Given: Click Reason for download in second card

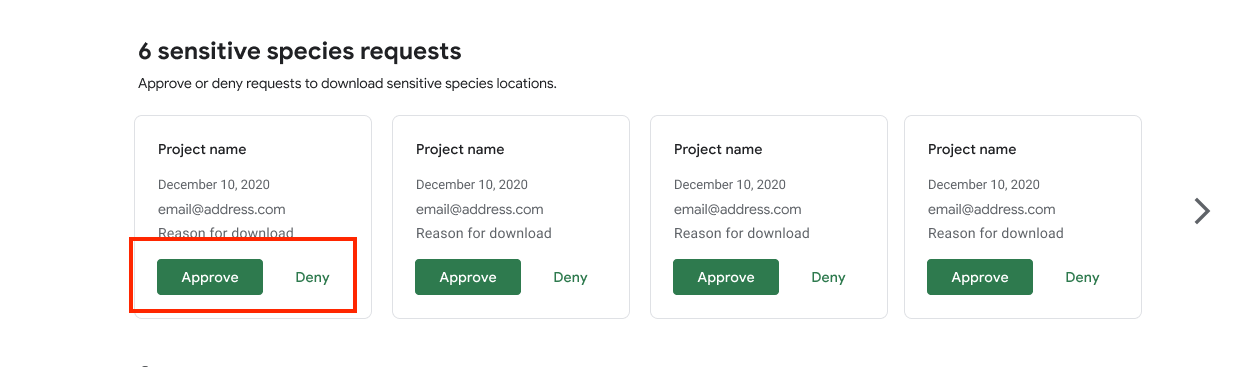Looking at the screenshot, I should pyautogui.click(x=484, y=233).
